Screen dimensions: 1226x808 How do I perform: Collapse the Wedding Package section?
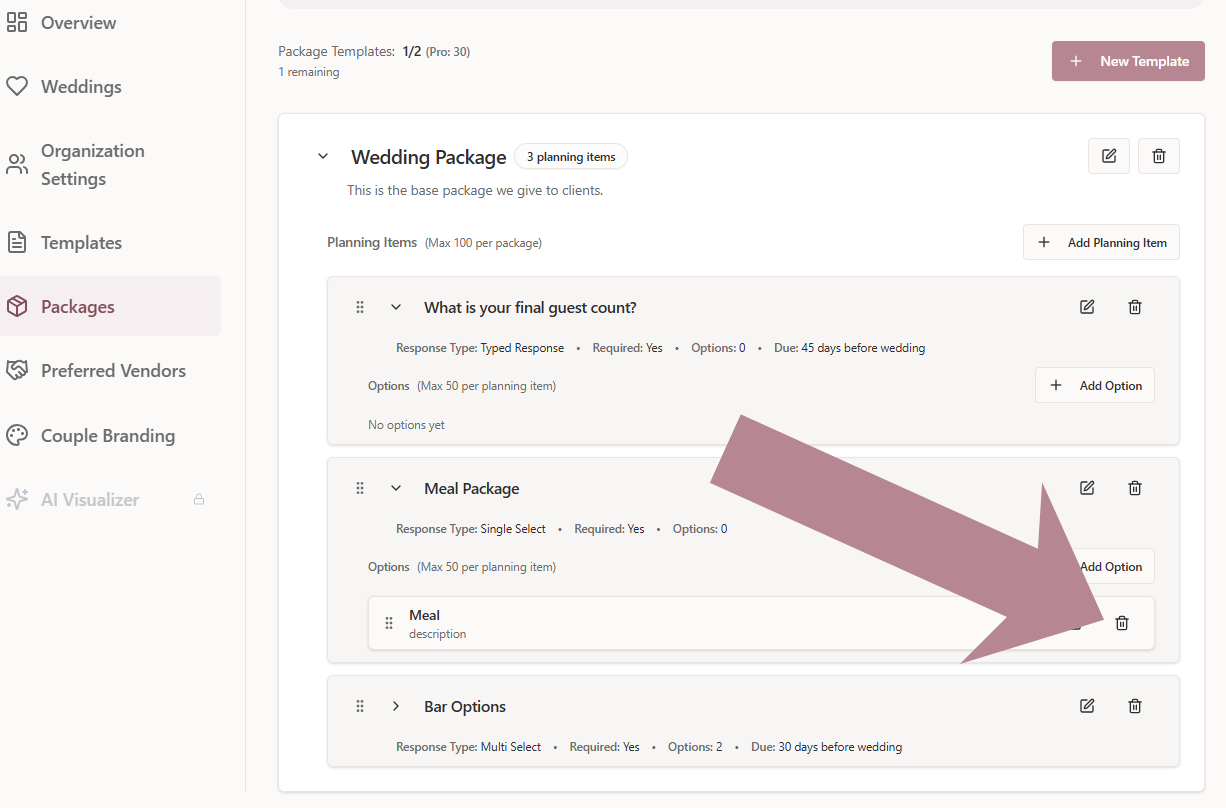coord(323,157)
